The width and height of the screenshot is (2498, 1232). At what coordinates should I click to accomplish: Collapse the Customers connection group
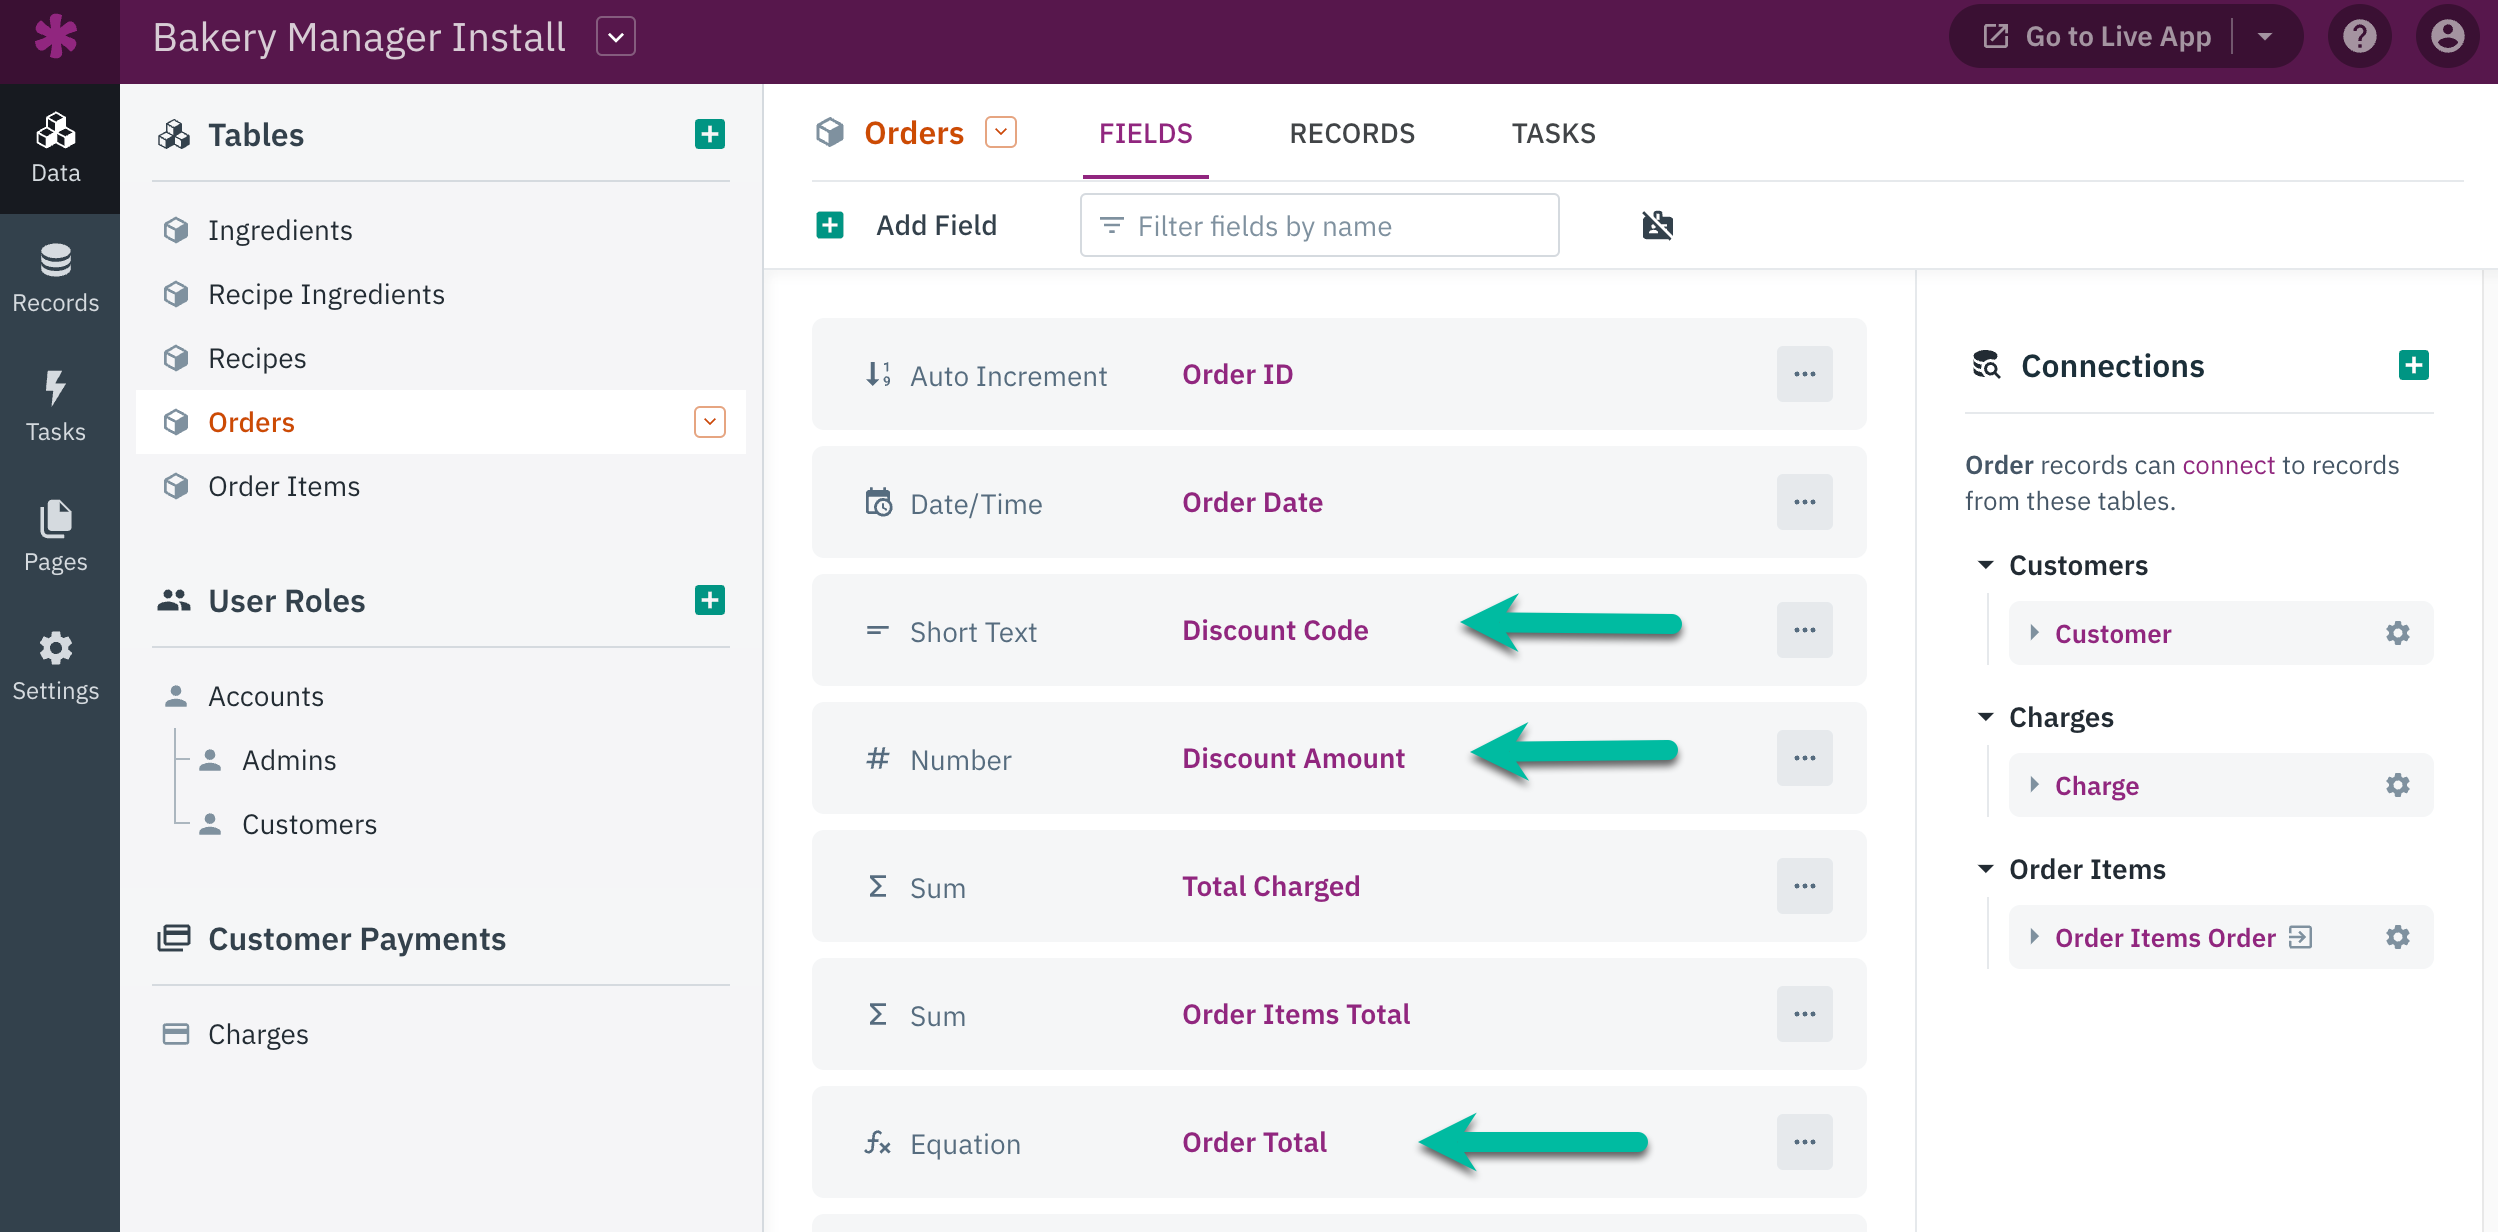[1987, 565]
